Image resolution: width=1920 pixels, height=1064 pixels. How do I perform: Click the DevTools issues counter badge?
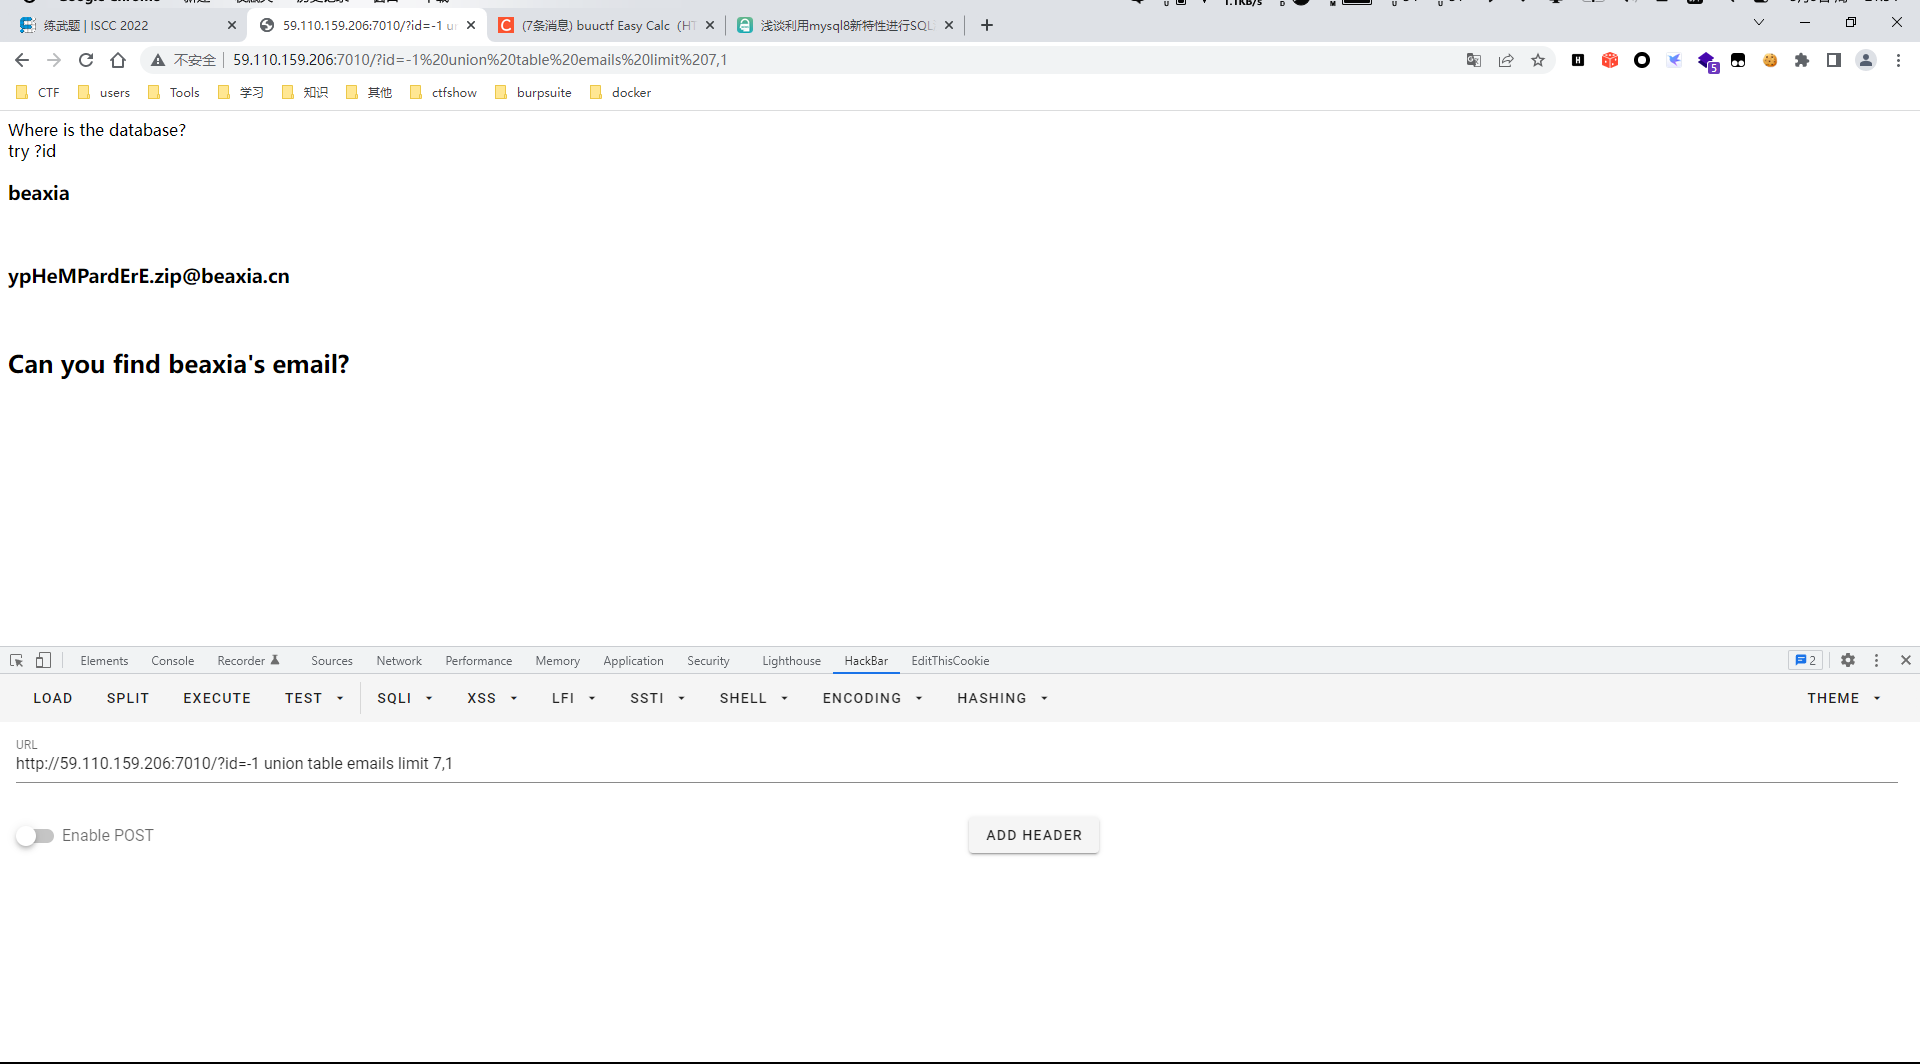tap(1806, 660)
